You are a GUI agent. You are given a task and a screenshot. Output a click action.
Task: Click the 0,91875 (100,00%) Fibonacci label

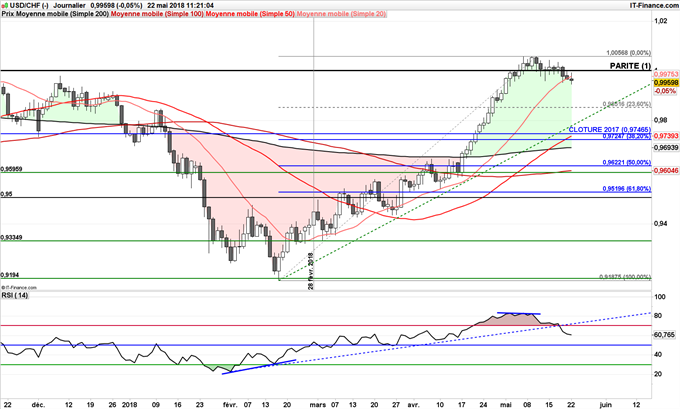pyautogui.click(x=625, y=277)
